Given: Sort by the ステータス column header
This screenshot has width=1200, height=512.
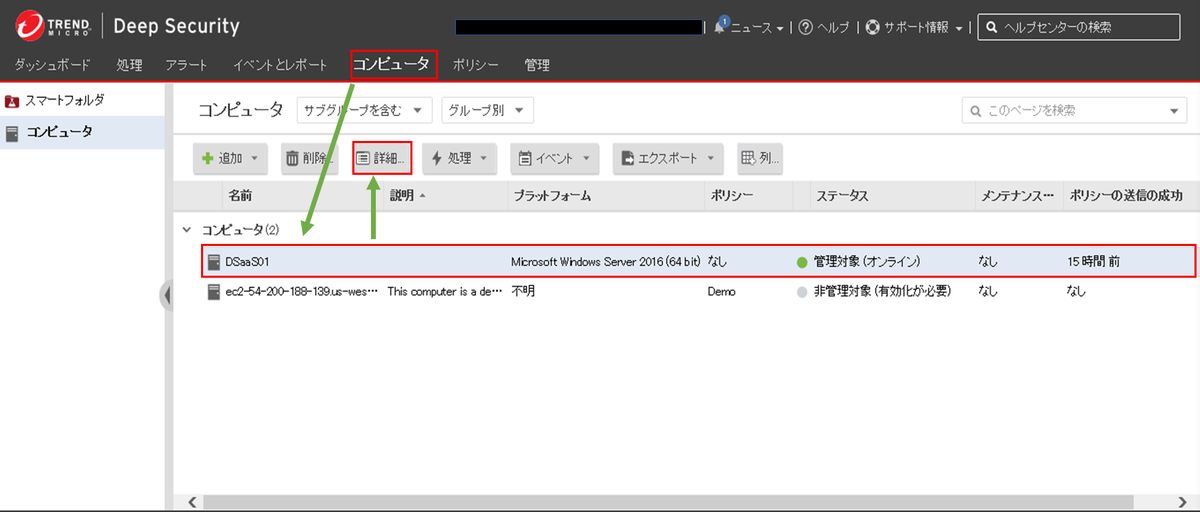Looking at the screenshot, I should click(x=840, y=196).
